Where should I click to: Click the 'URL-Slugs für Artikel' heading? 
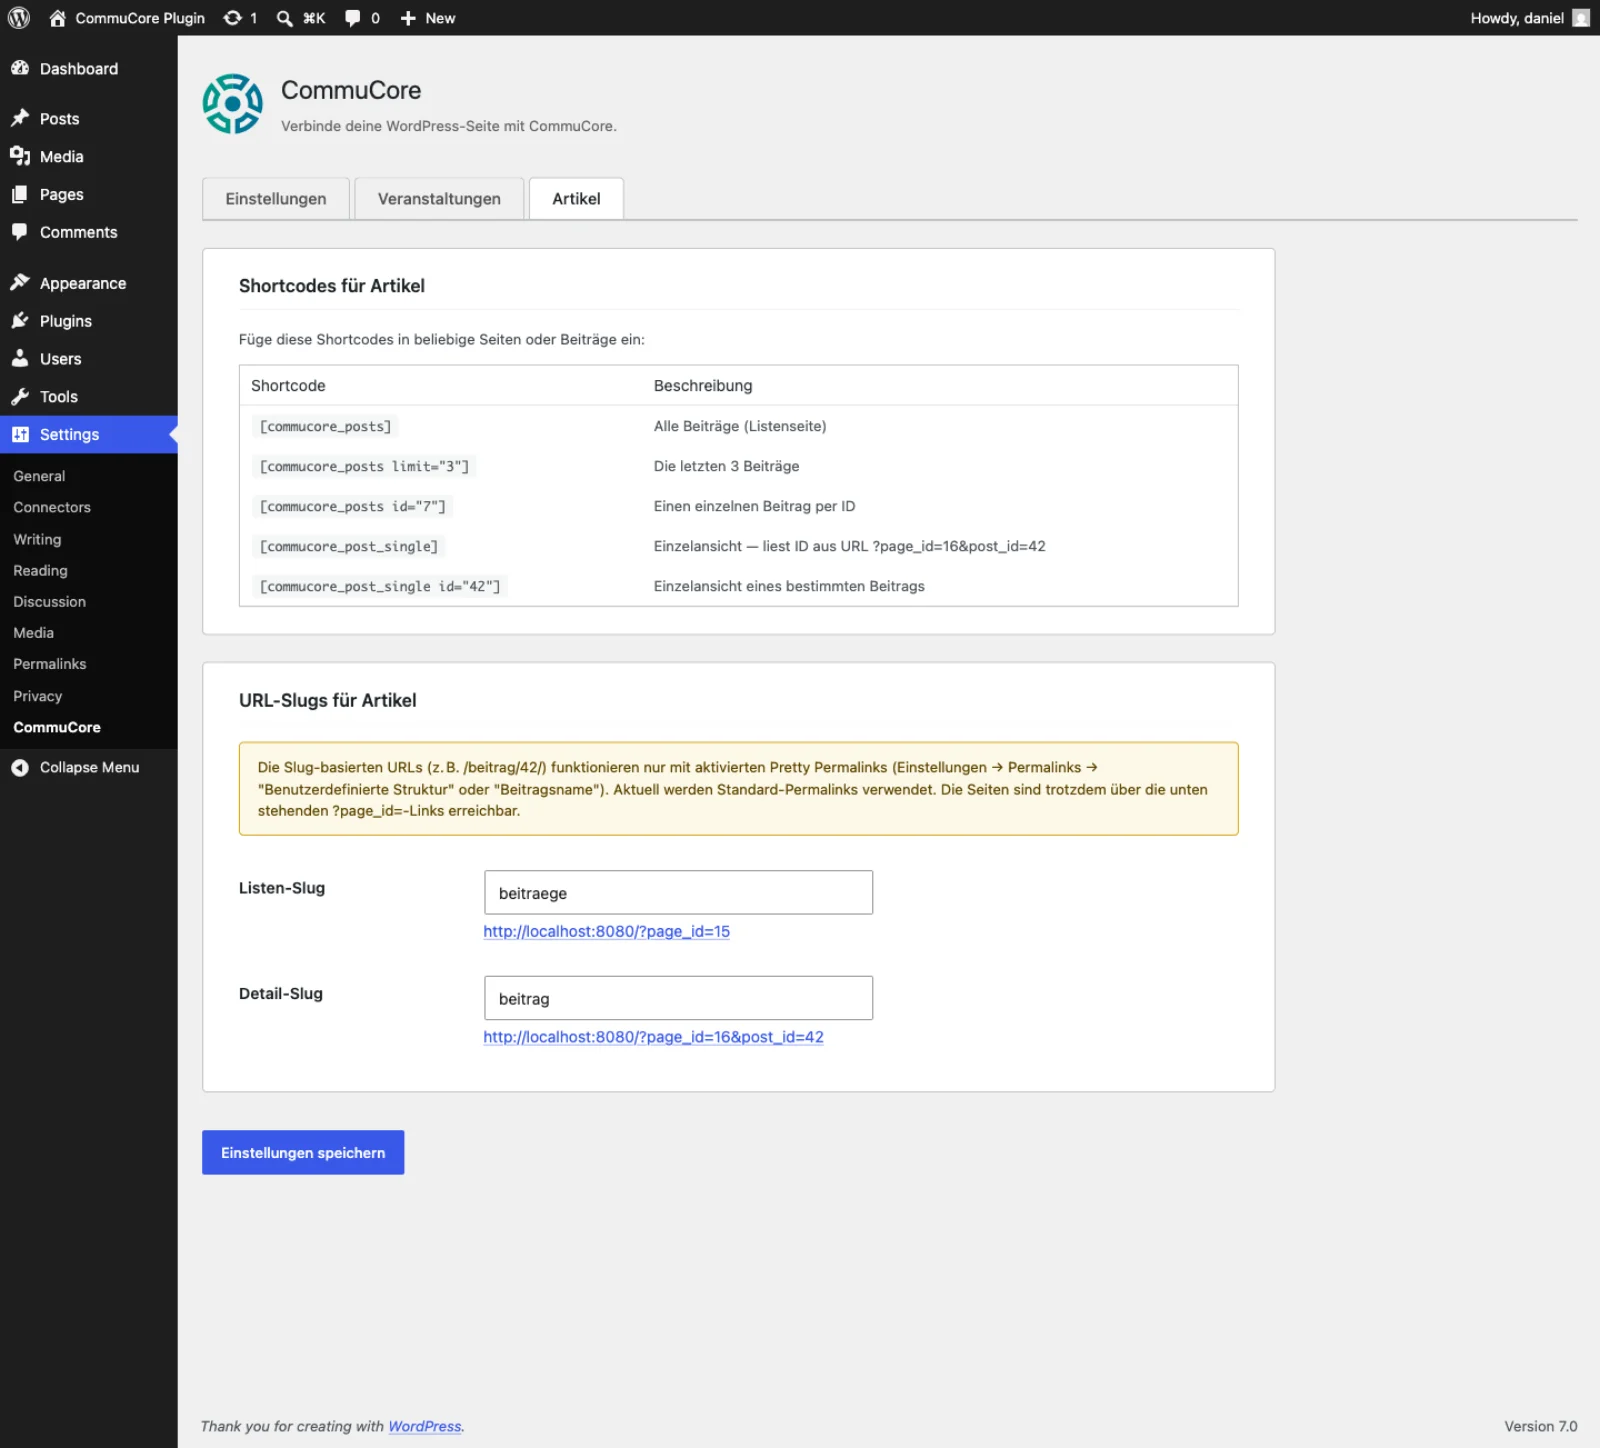pos(327,700)
